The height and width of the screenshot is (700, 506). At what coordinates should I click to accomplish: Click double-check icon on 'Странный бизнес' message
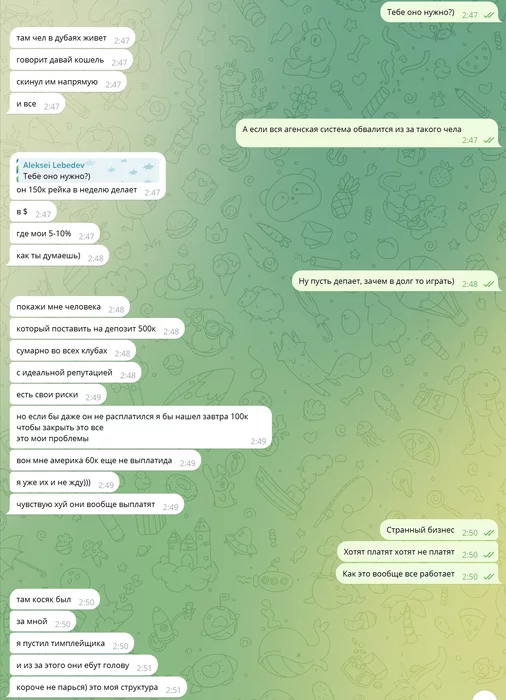tap(489, 533)
